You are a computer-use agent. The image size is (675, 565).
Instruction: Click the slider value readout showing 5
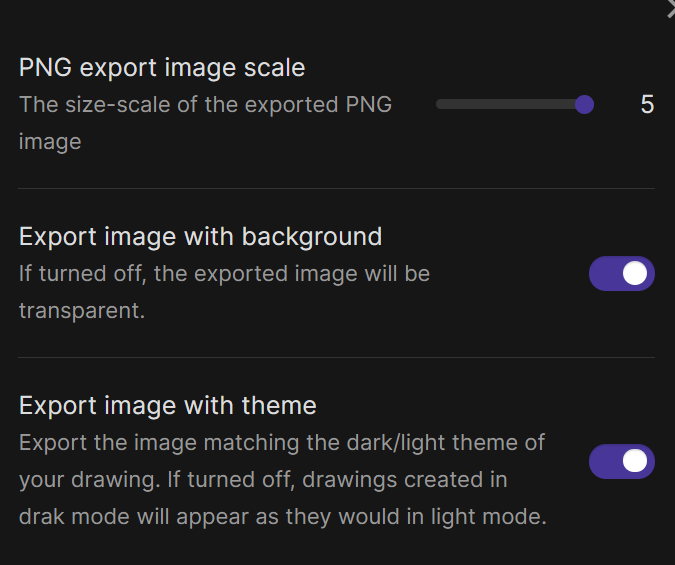click(x=647, y=105)
